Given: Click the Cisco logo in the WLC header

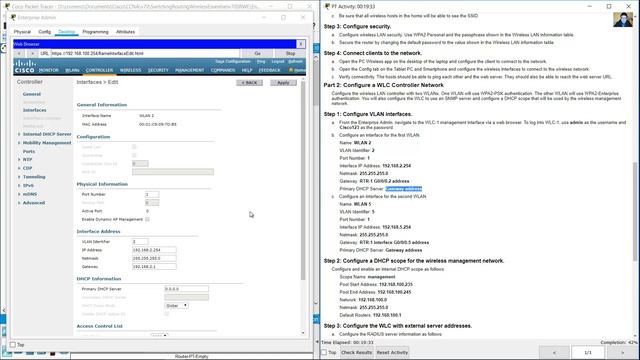Looking at the screenshot, I should point(24,67).
